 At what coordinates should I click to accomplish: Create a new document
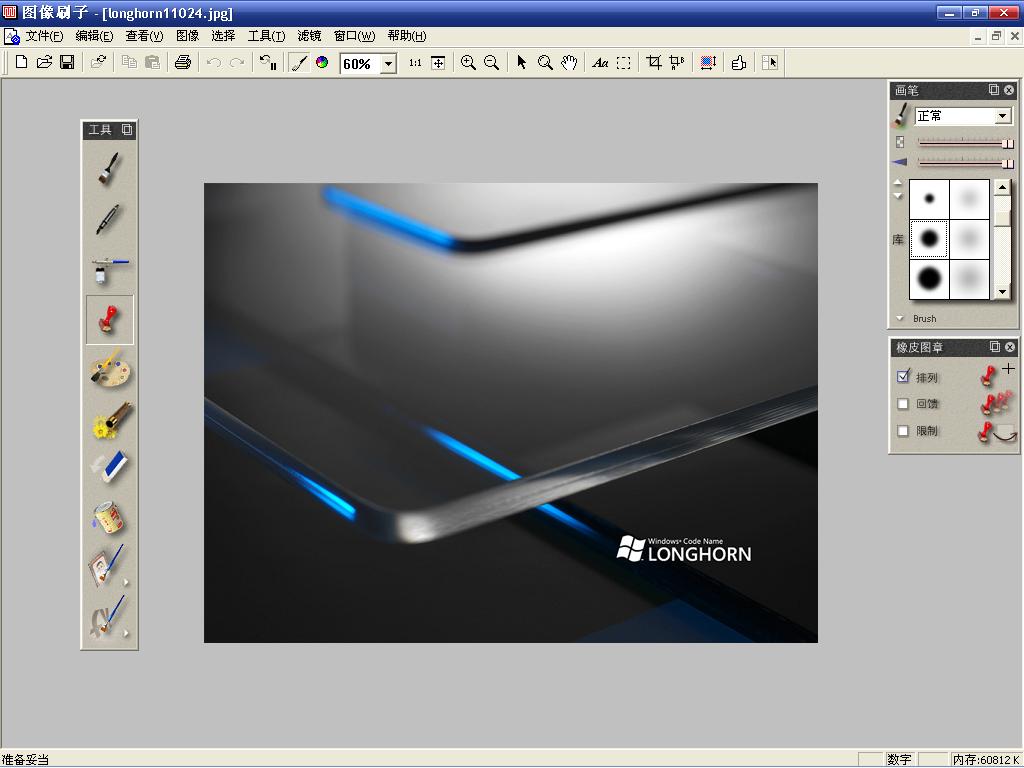(21, 63)
